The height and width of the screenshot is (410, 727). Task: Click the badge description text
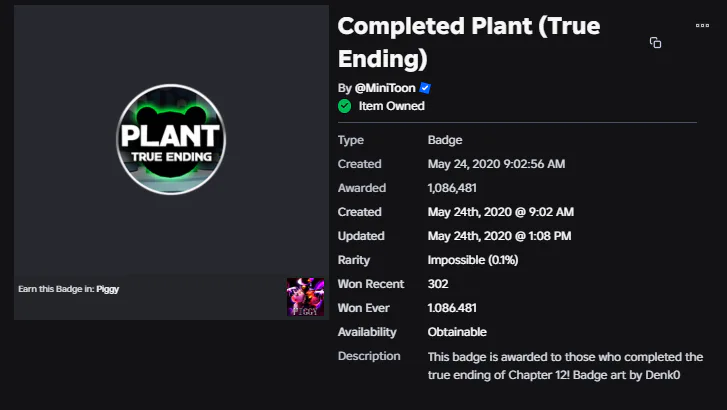coord(564,365)
